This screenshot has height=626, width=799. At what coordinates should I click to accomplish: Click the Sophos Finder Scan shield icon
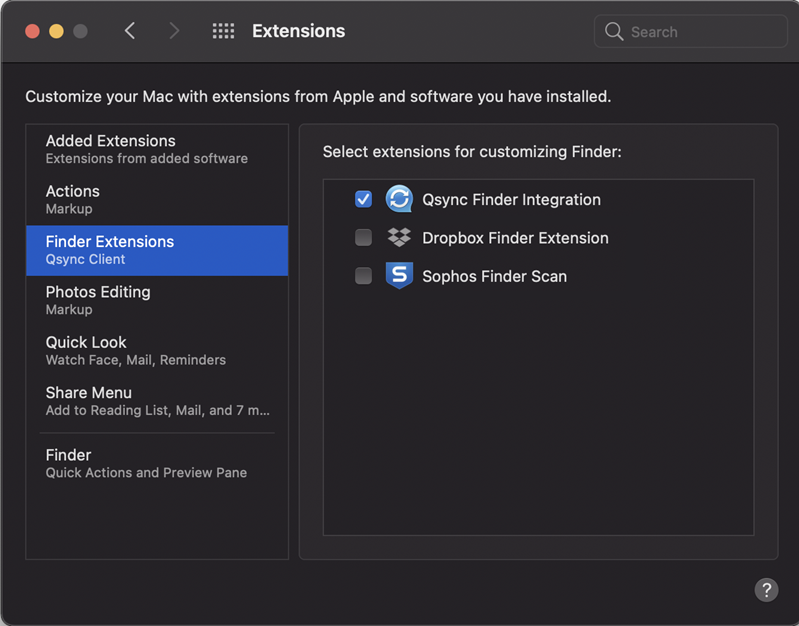pos(399,276)
